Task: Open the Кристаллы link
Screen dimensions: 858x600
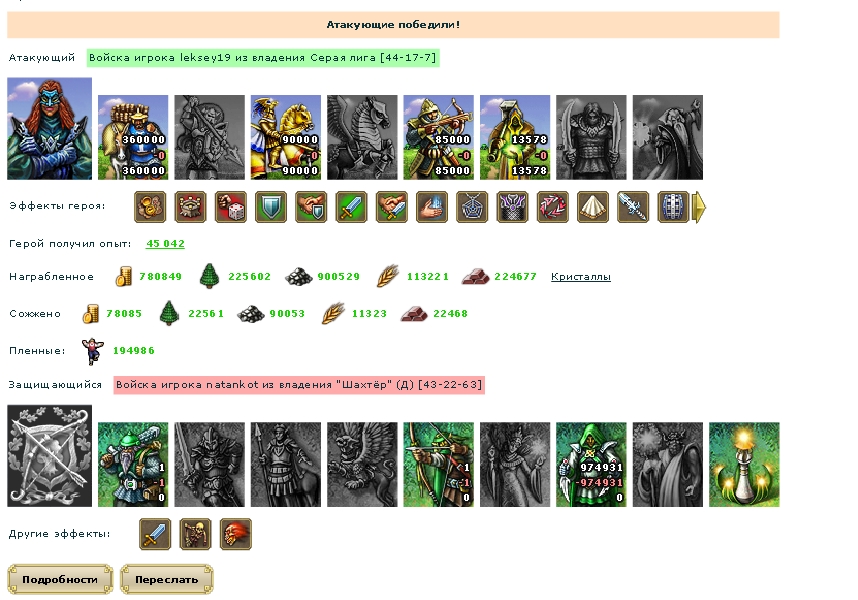Action: click(x=581, y=277)
